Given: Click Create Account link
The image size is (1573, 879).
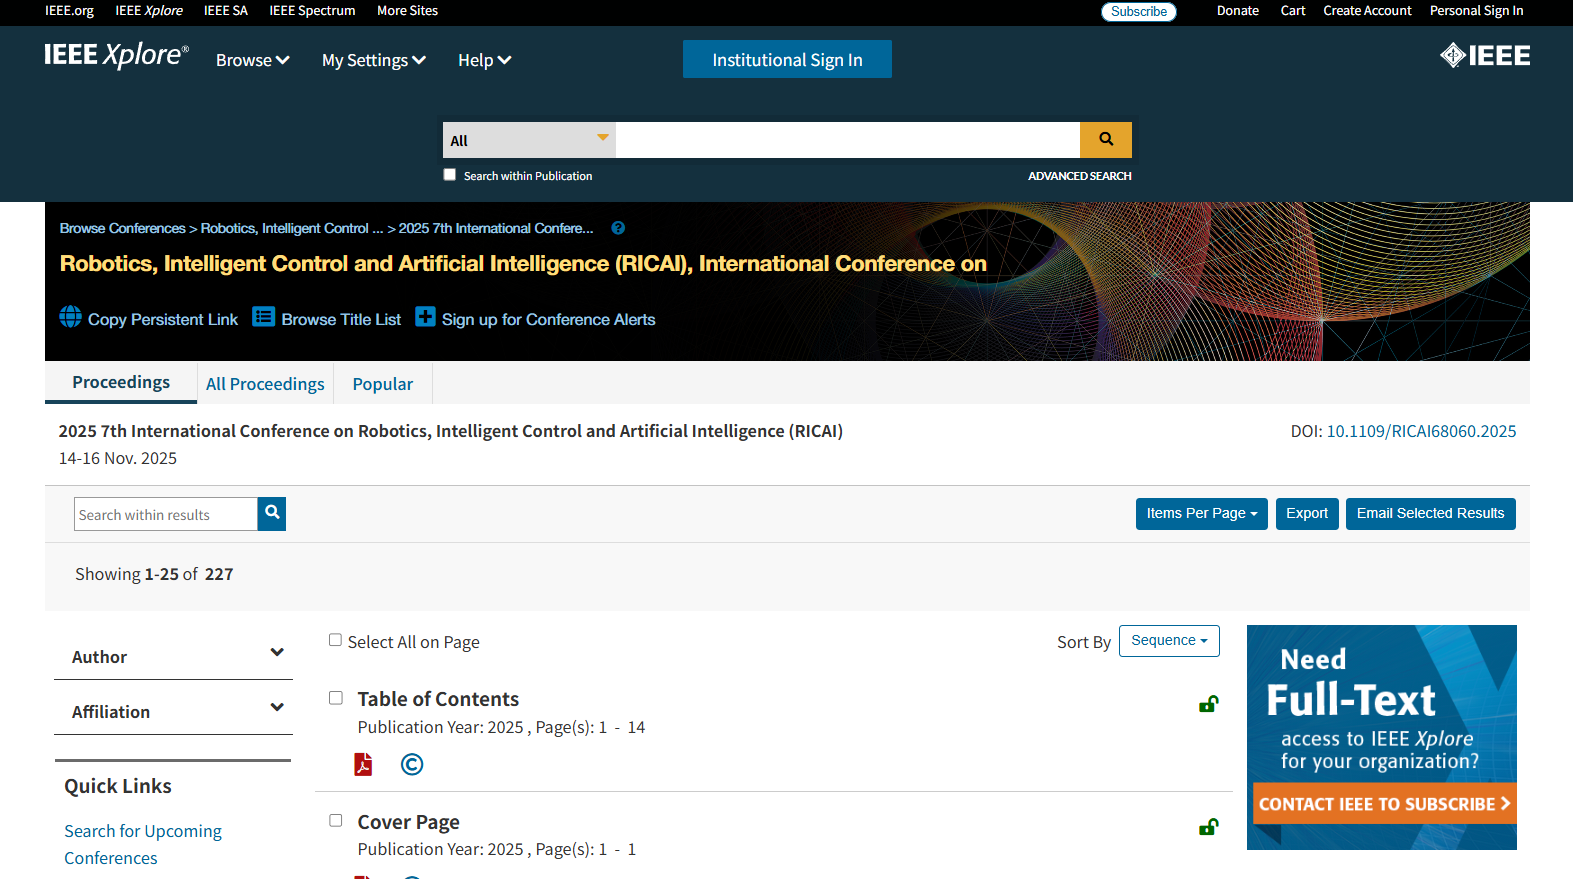Looking at the screenshot, I should click(1367, 11).
